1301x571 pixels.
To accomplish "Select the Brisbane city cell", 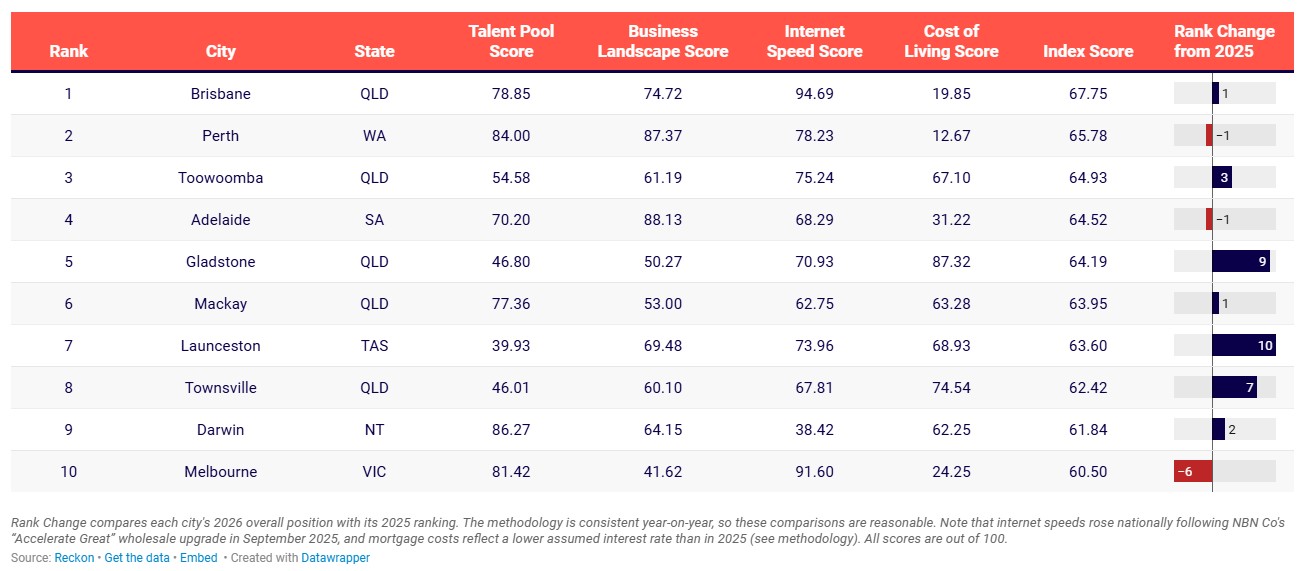I will (220, 94).
